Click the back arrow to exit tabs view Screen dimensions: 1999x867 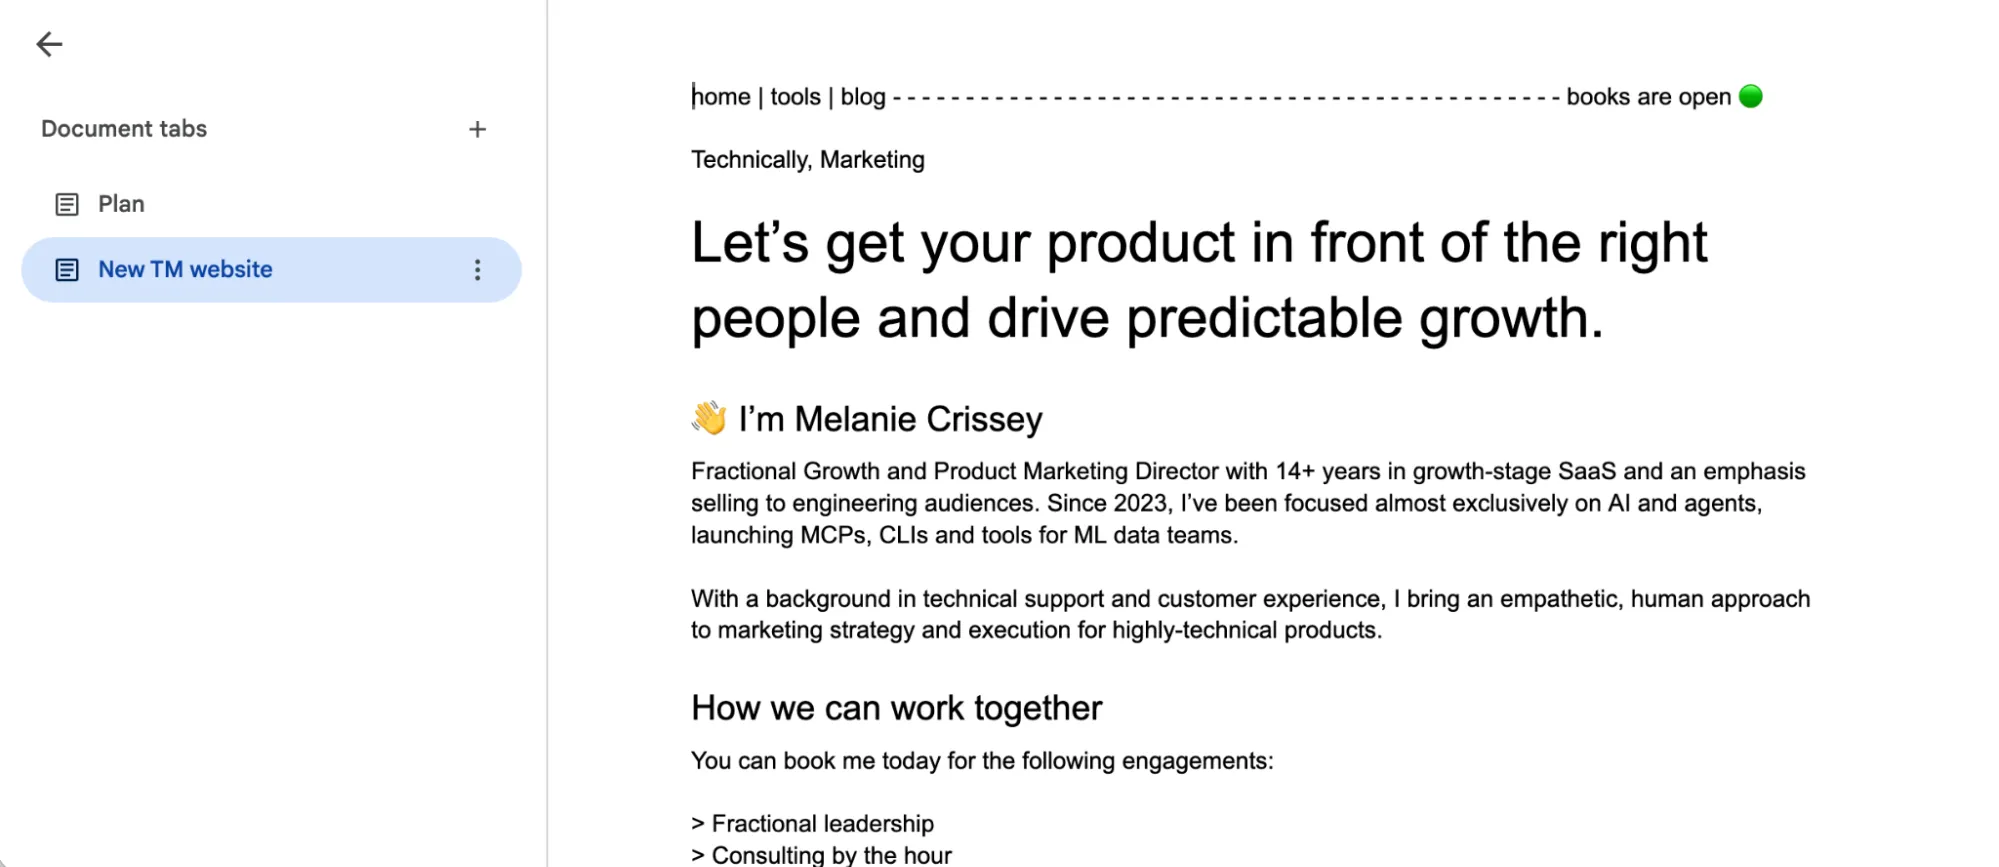tap(48, 44)
